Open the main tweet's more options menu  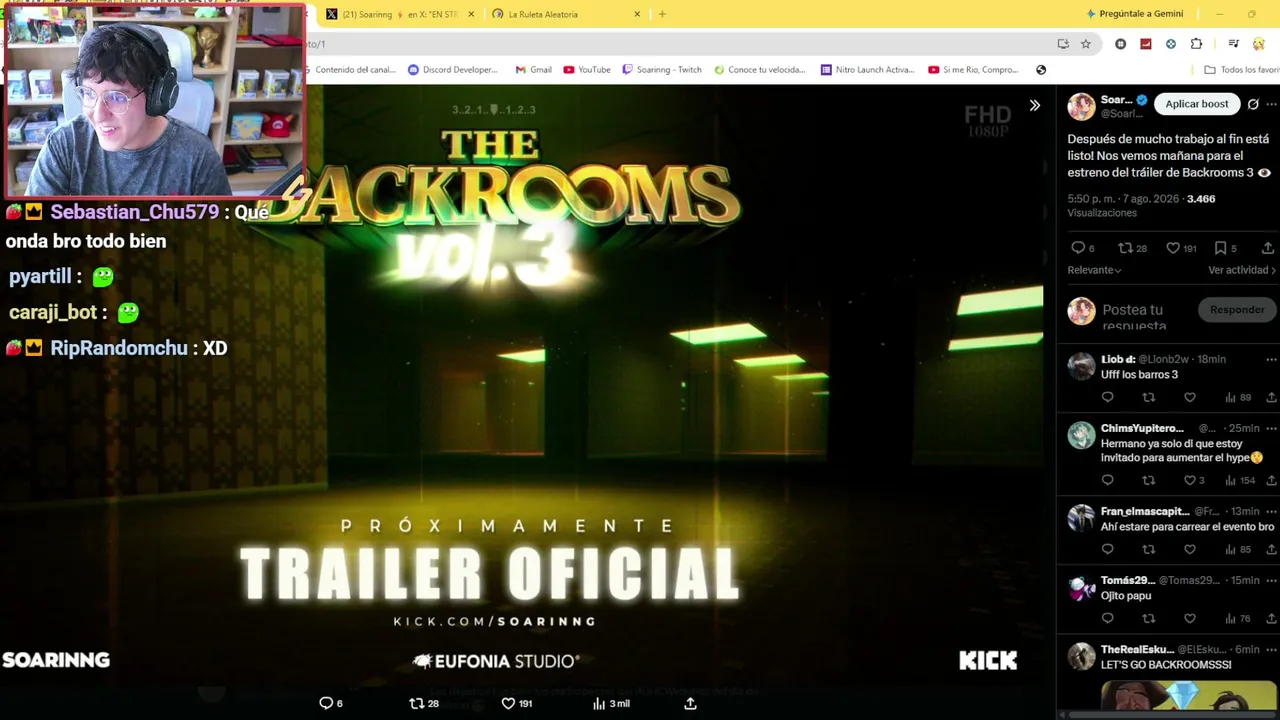click(x=1272, y=104)
